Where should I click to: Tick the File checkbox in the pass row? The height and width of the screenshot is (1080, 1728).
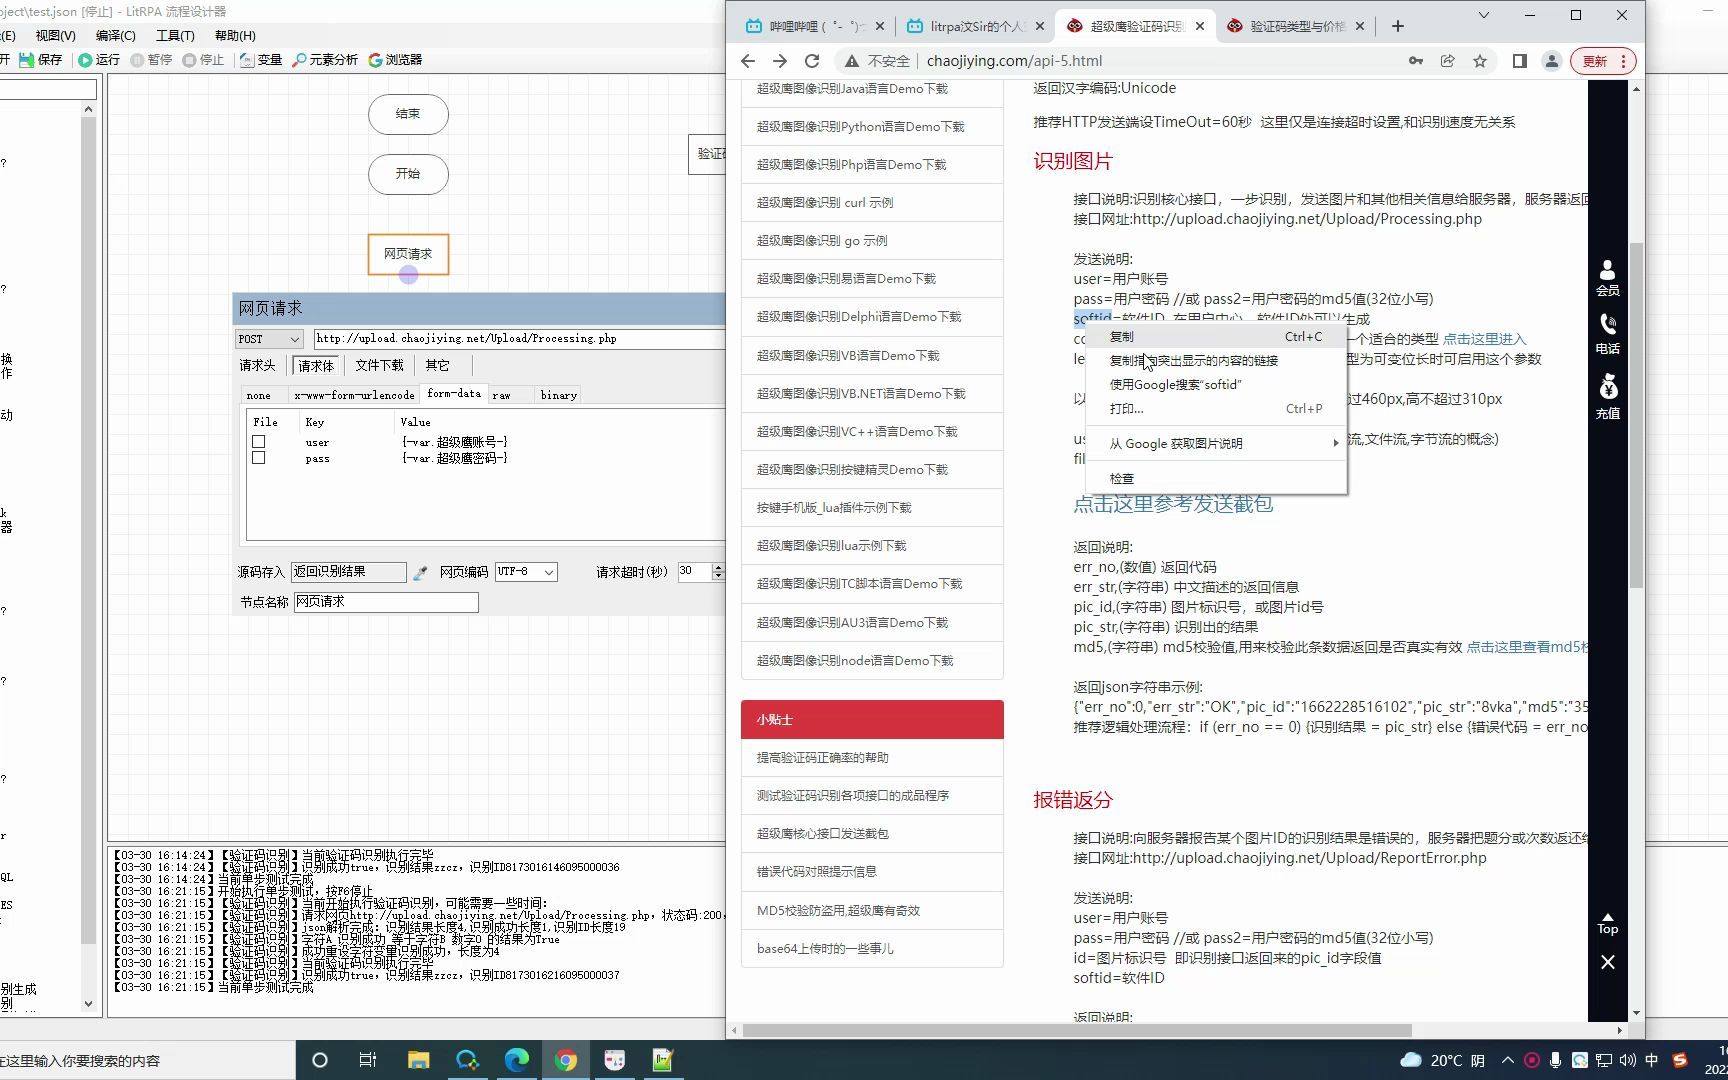(258, 458)
